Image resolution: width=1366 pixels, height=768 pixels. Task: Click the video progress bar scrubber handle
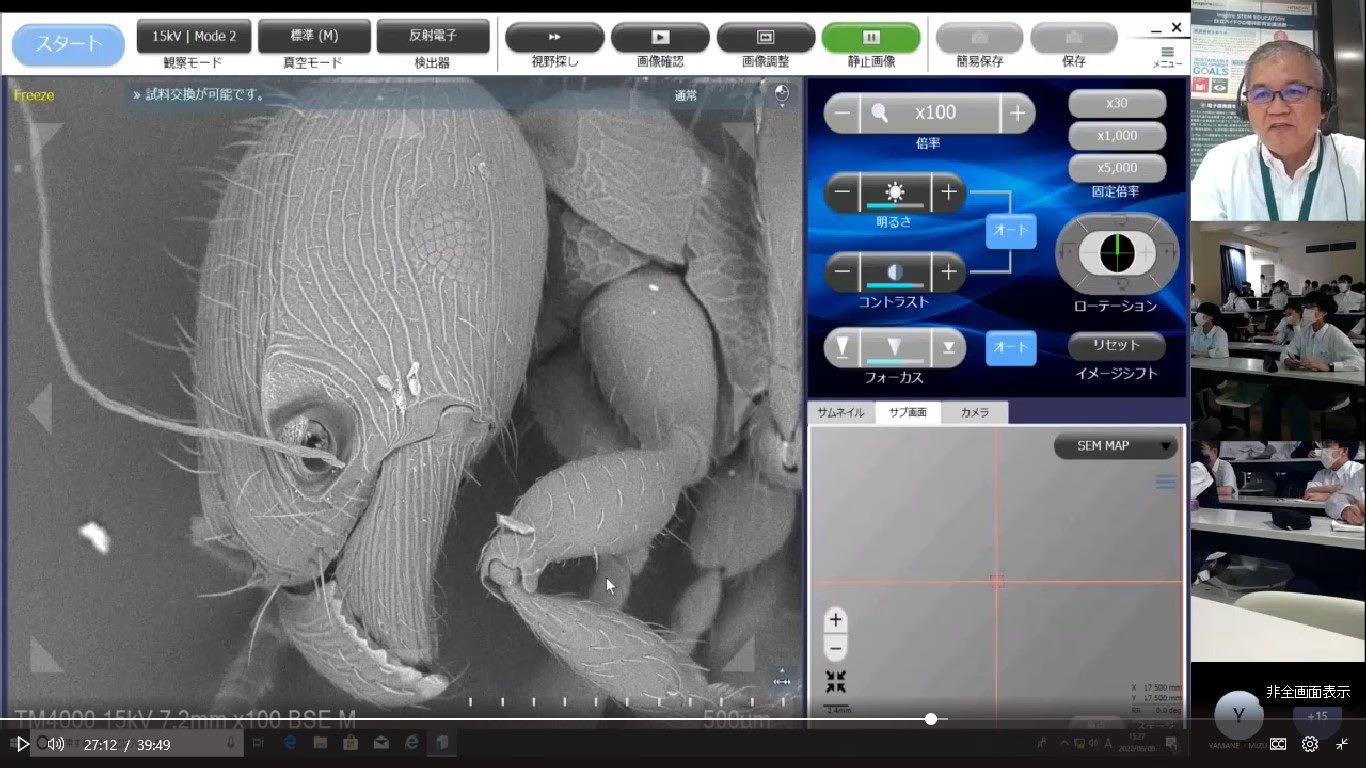coord(931,719)
